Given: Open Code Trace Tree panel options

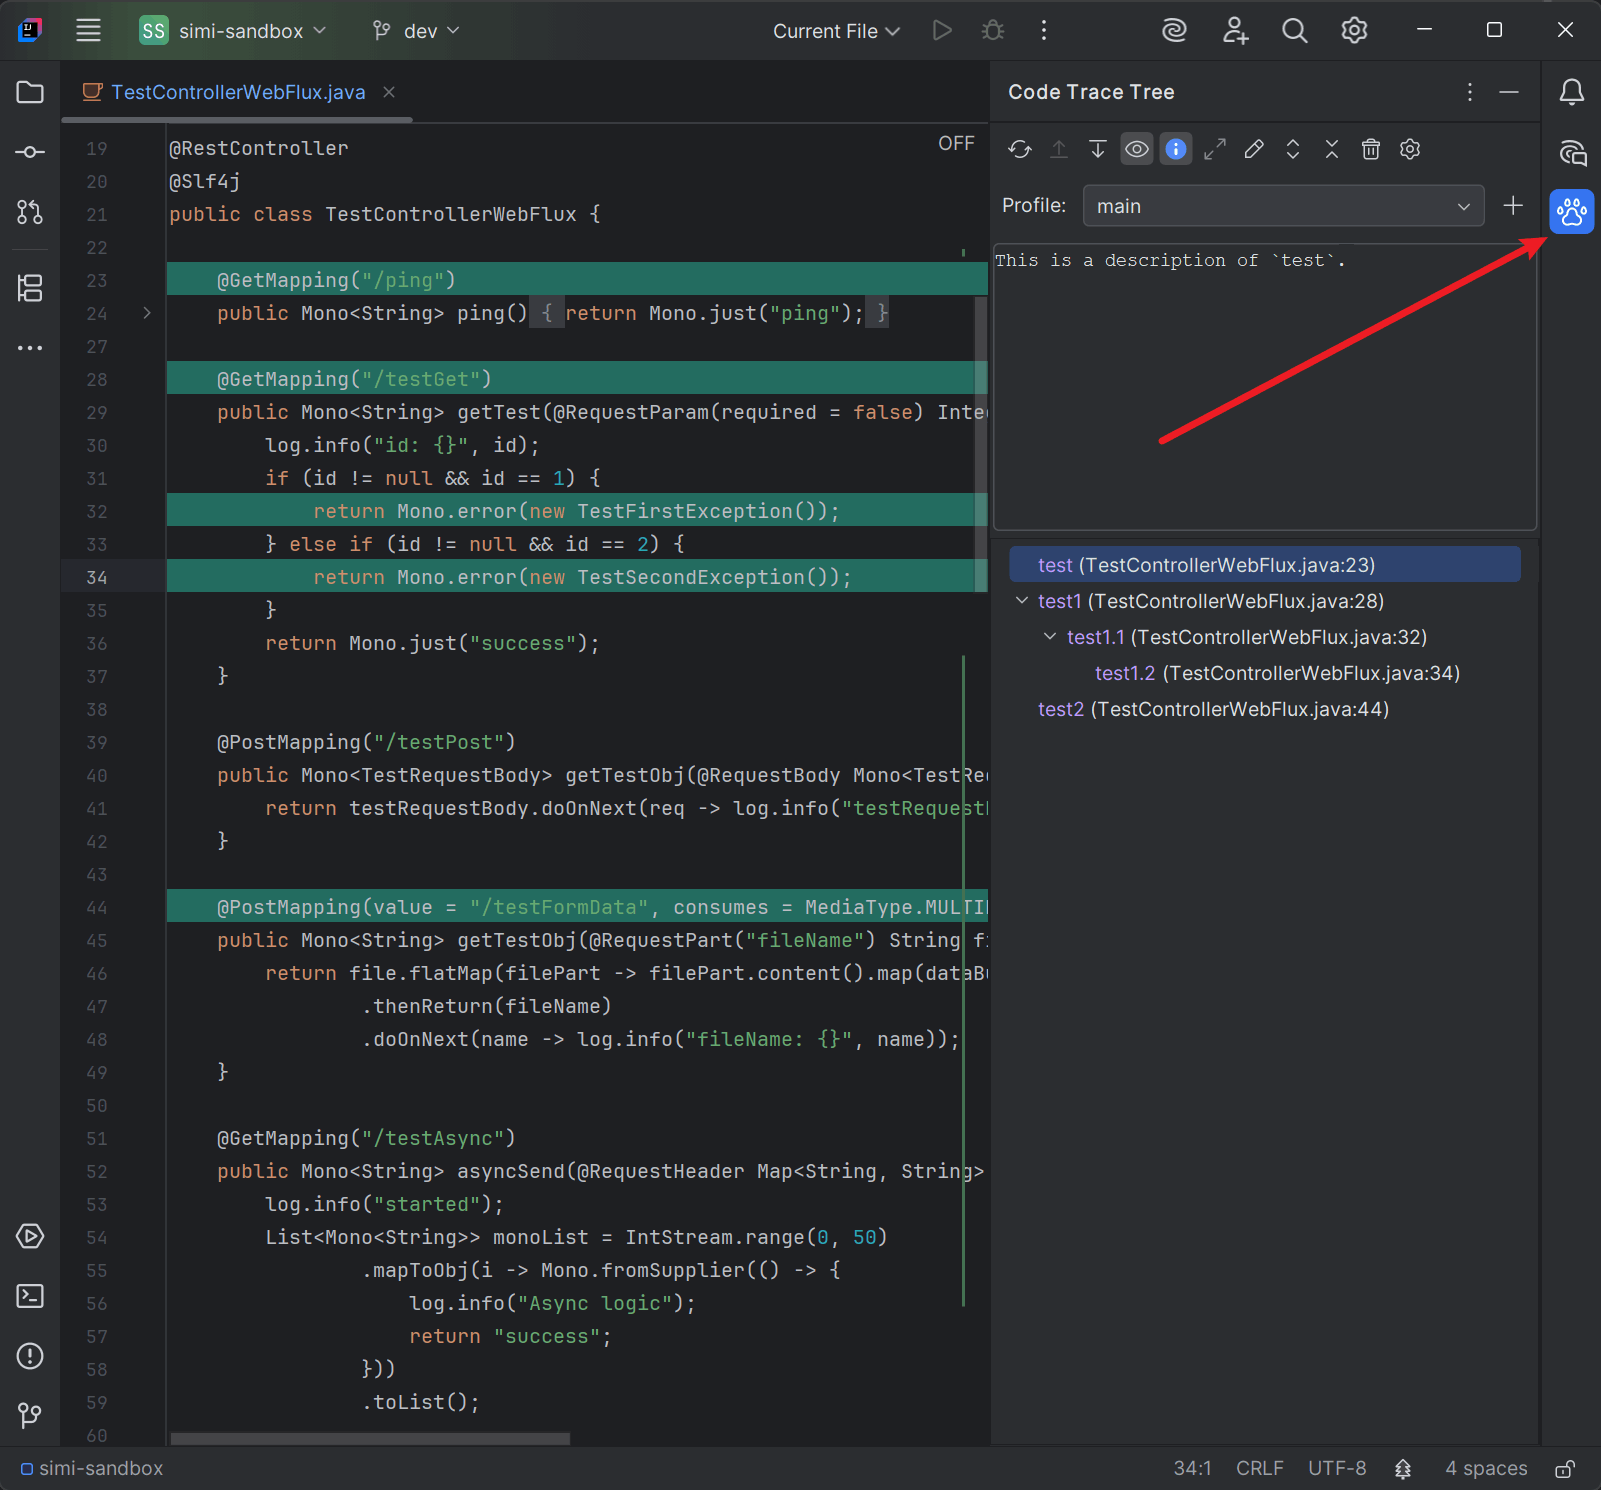Looking at the screenshot, I should [x=1470, y=92].
